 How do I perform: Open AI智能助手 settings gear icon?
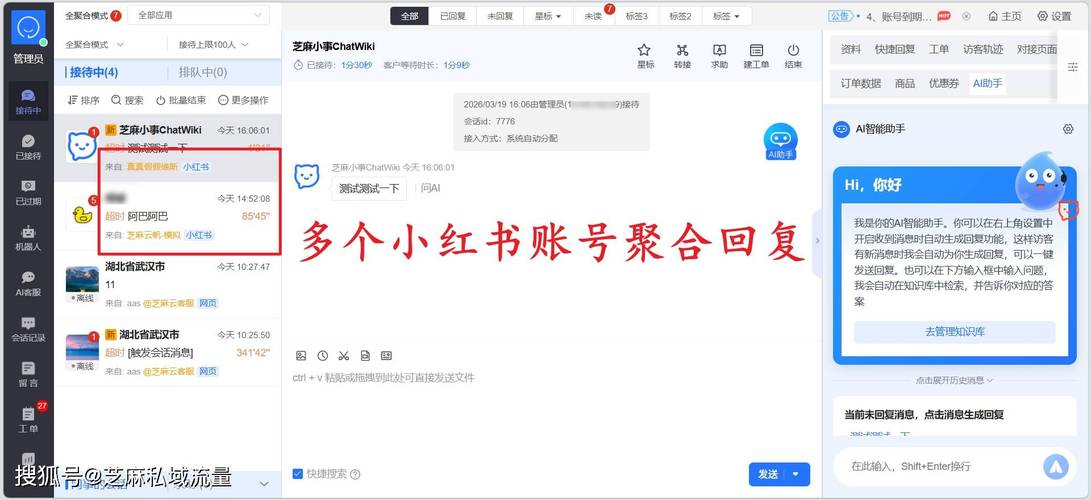click(1068, 129)
